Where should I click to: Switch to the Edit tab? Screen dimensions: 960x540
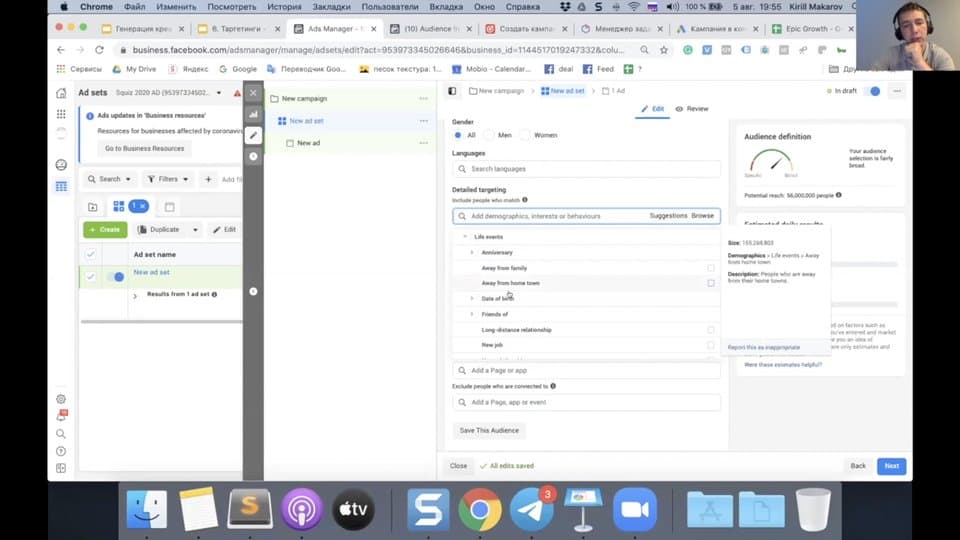pyautogui.click(x=652, y=109)
